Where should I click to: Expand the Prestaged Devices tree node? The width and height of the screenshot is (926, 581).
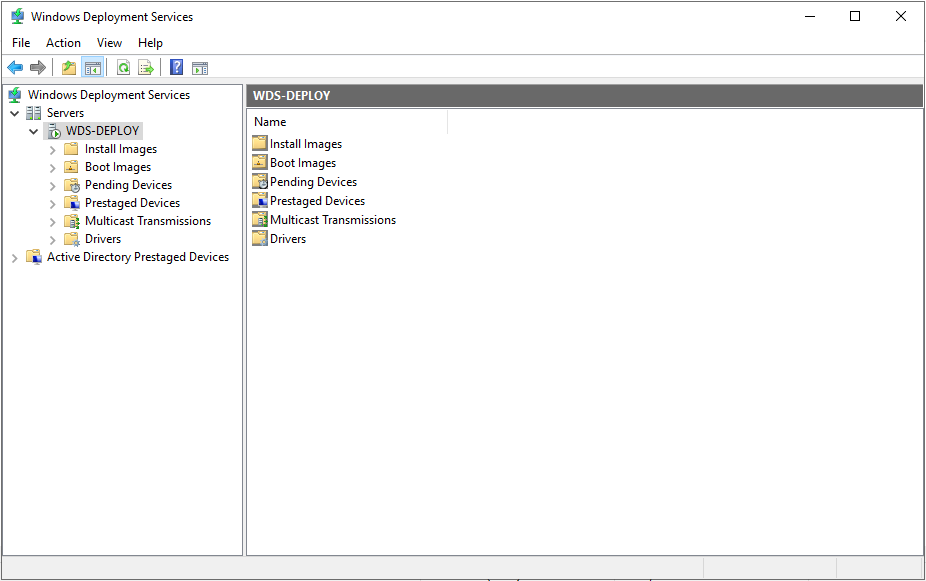point(53,204)
